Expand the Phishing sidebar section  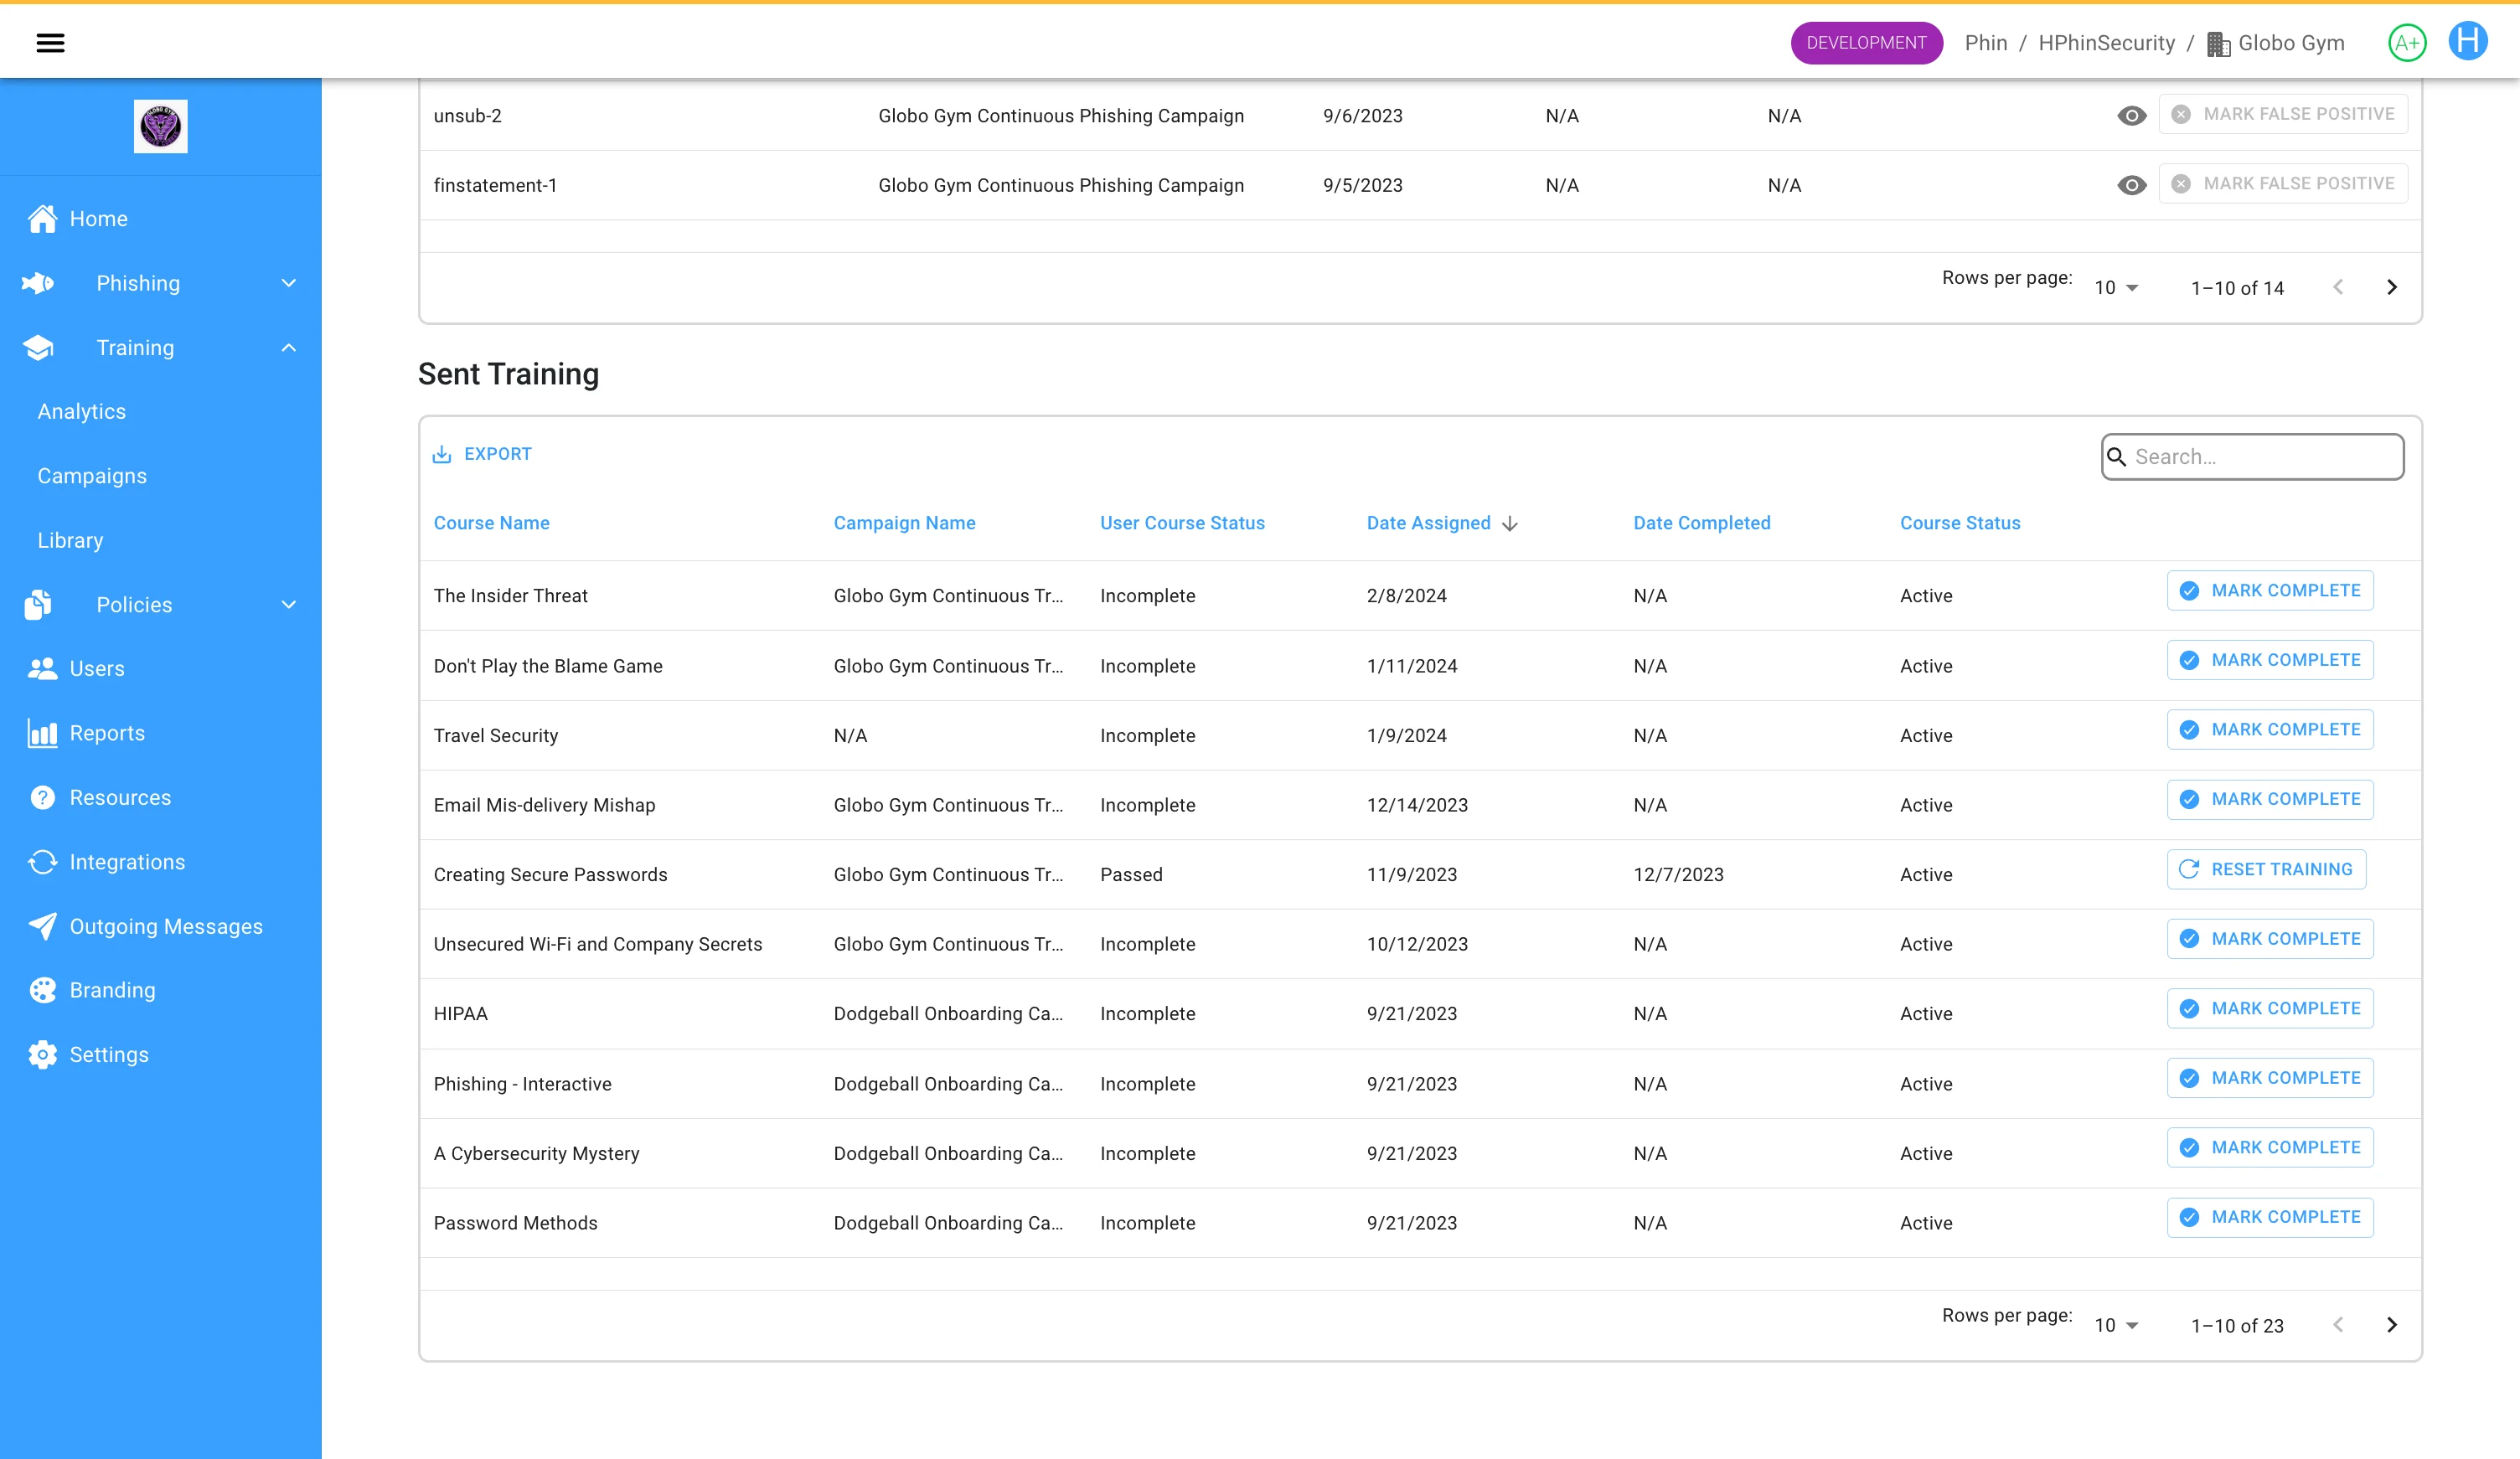point(288,283)
